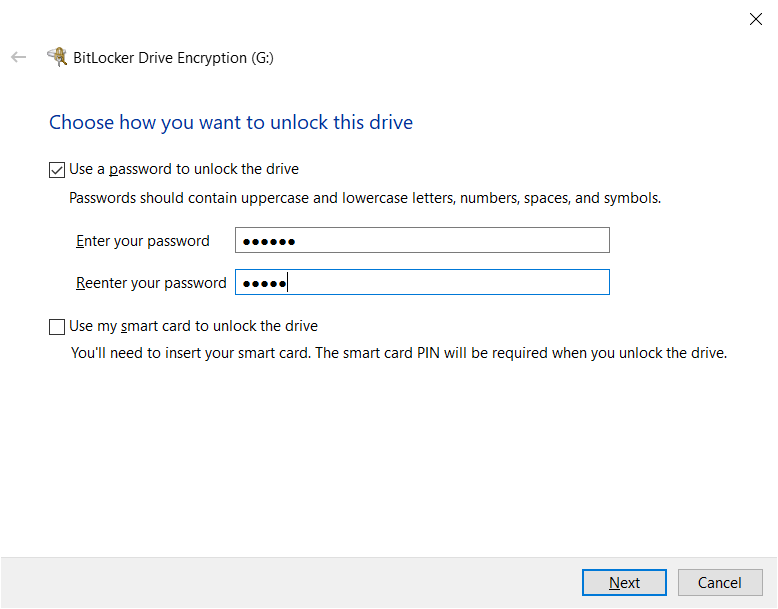Click the 'Choose how you want to unlock' heading
This screenshot has width=778, height=609.
[231, 123]
